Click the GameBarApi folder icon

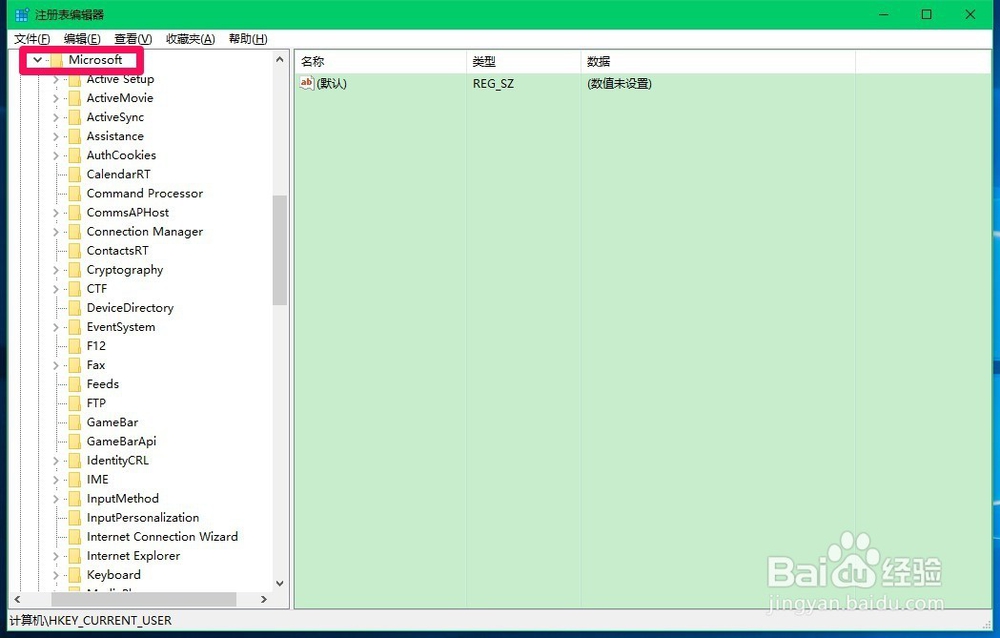pyautogui.click(x=75, y=442)
